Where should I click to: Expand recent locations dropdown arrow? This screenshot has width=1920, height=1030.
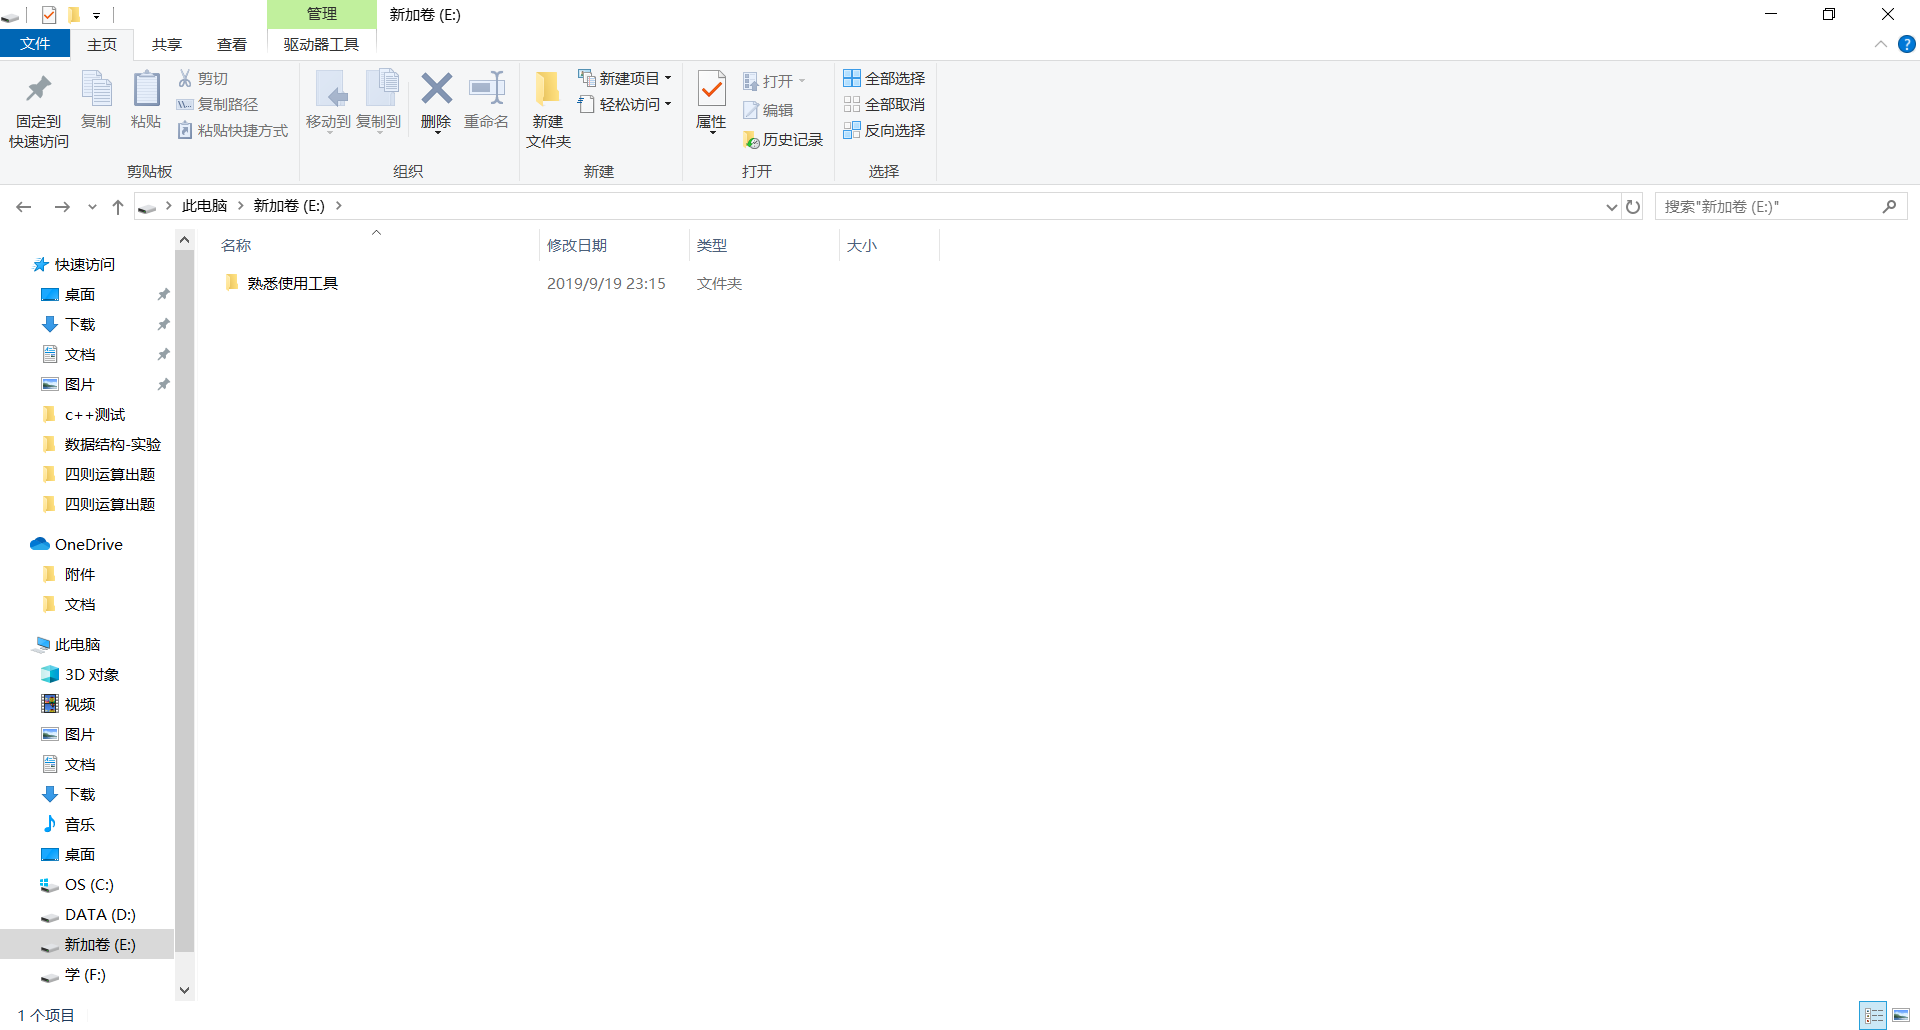tap(92, 206)
